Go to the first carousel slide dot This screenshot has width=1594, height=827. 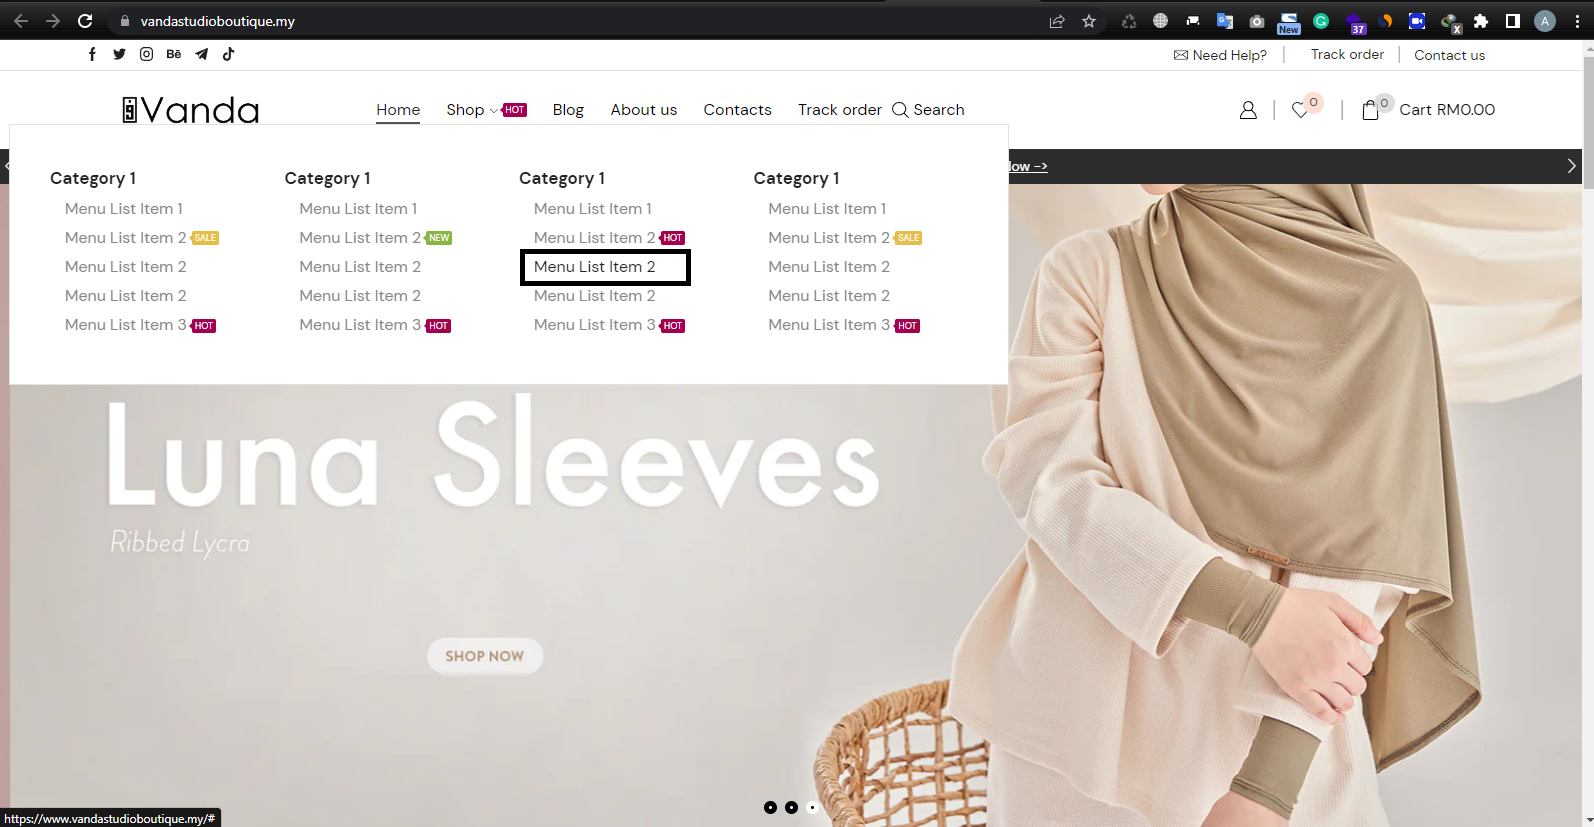click(770, 807)
